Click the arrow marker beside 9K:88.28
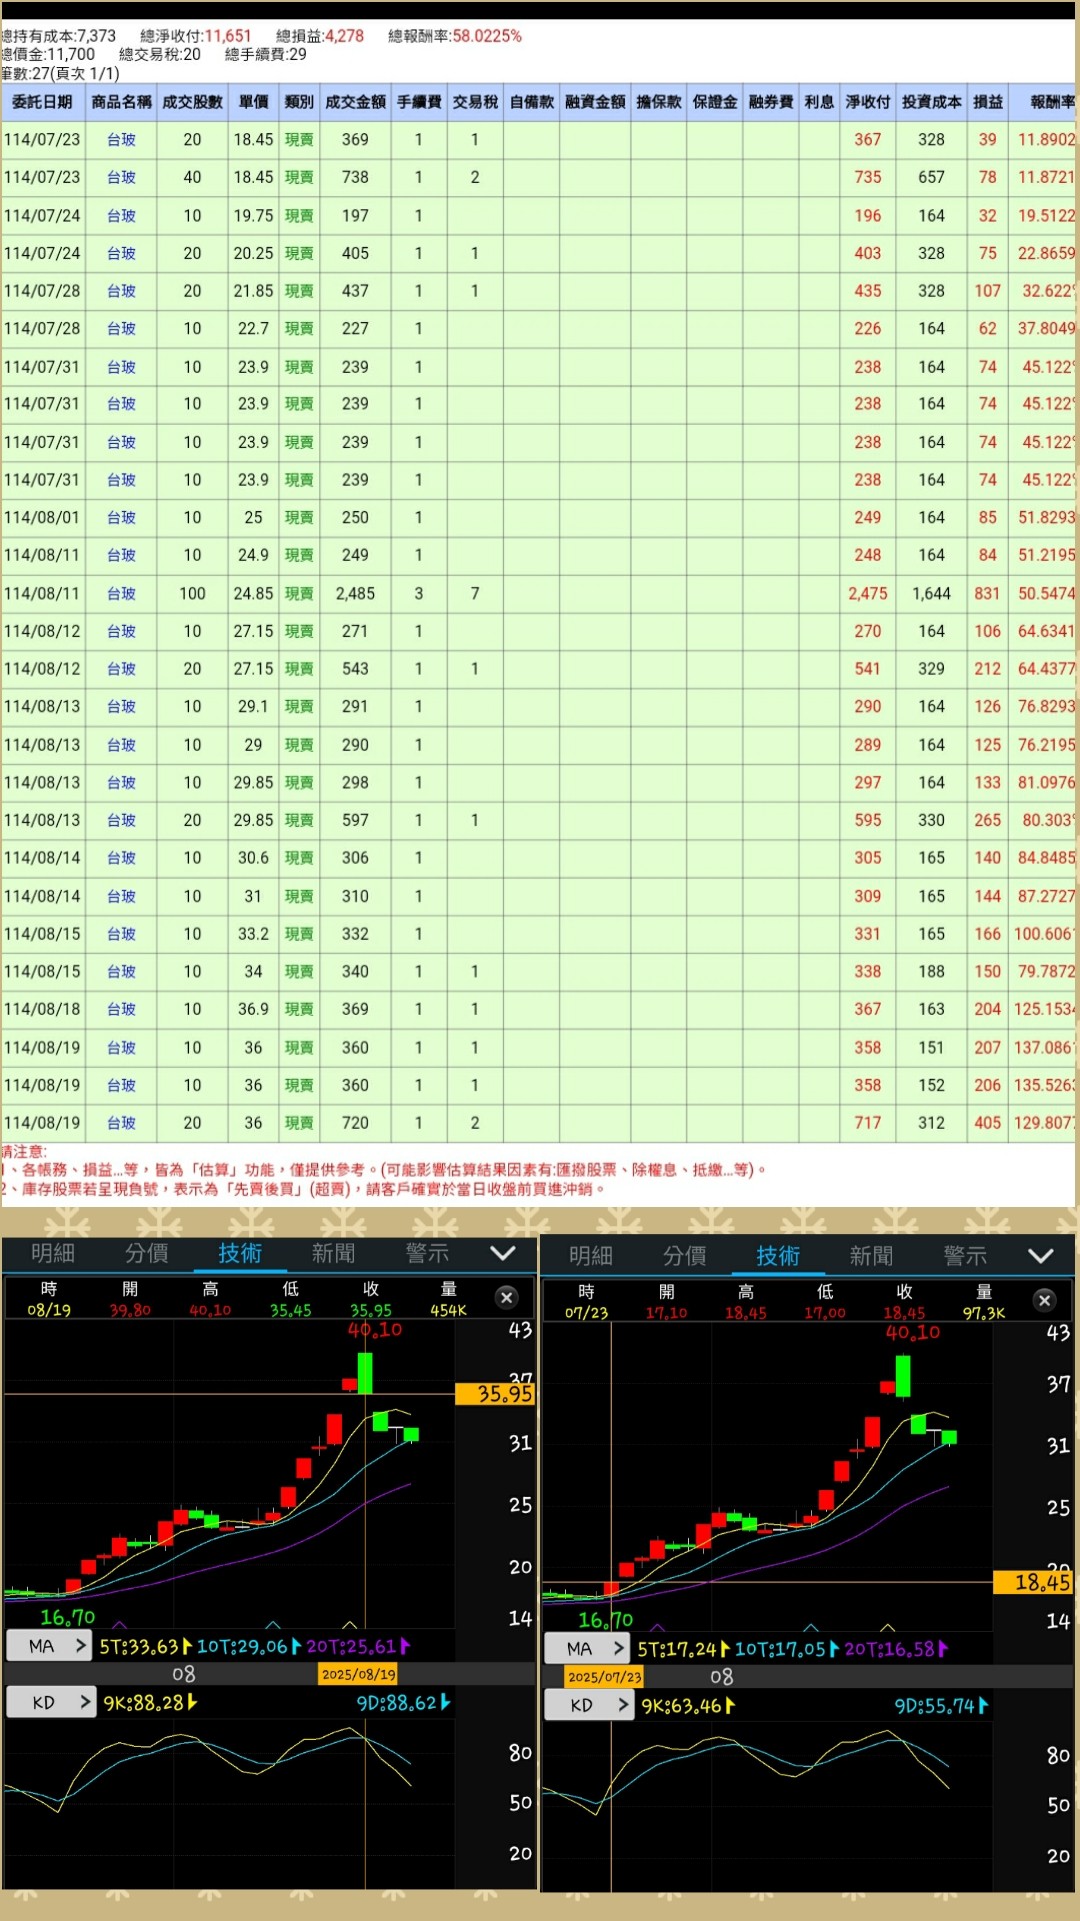Image resolution: width=1080 pixels, height=1921 pixels. (191, 1702)
